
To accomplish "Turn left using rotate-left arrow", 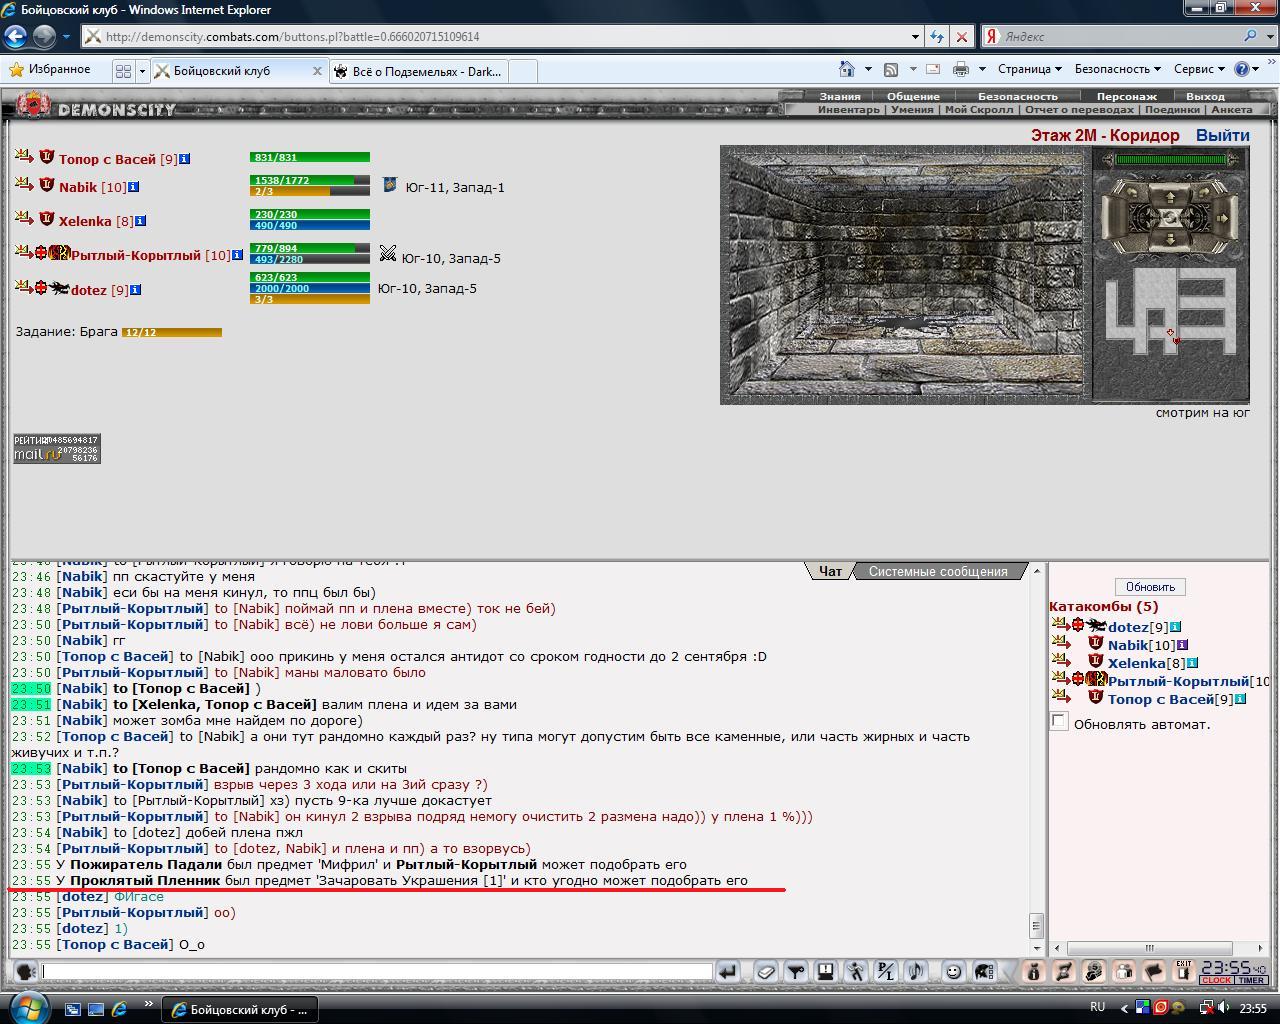I will click(1131, 192).
